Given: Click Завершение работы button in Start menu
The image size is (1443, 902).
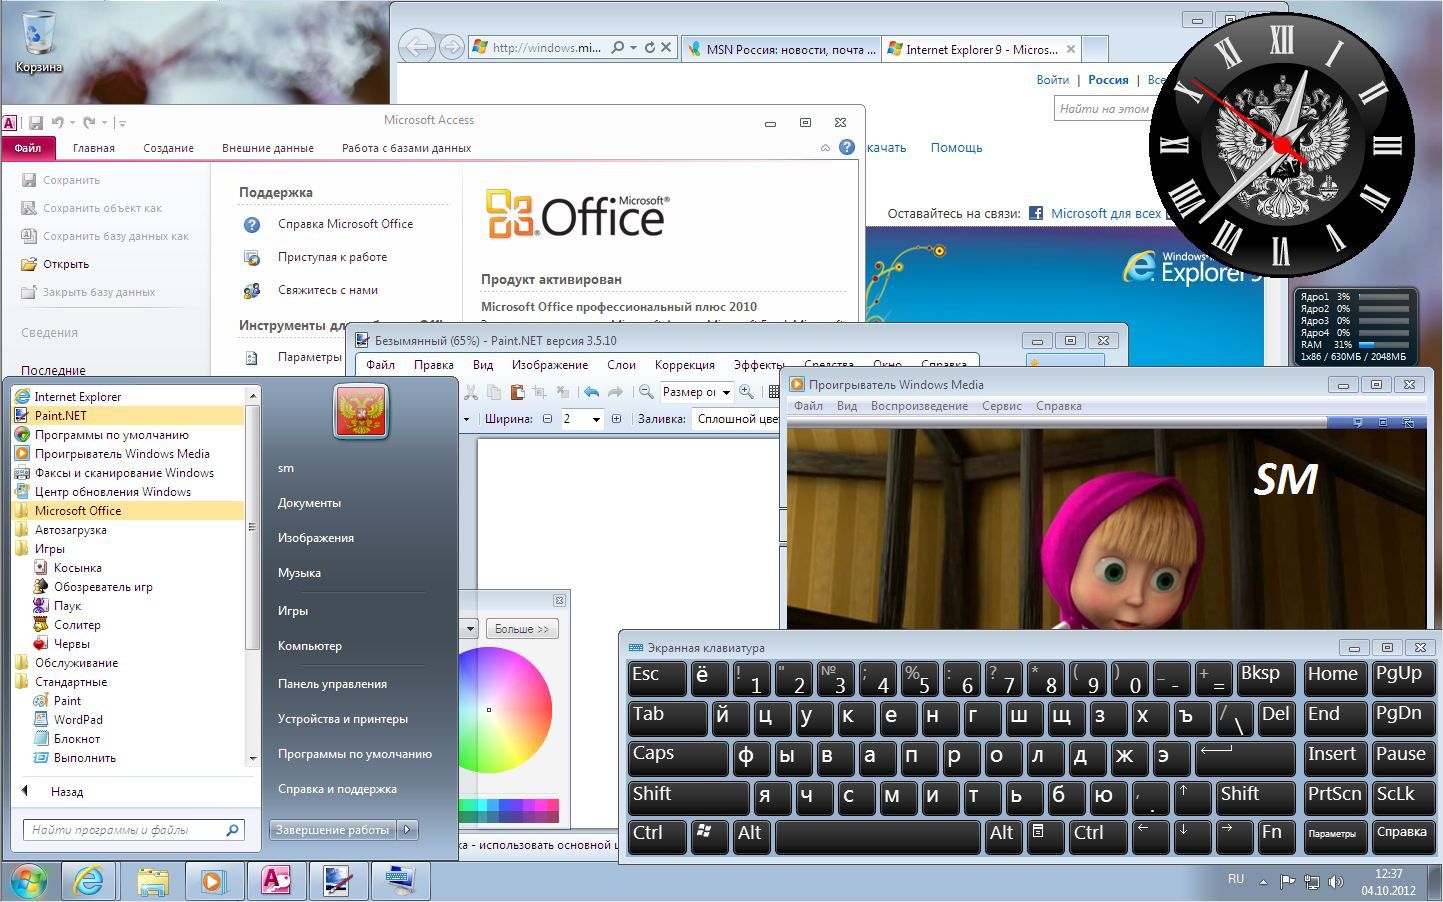Looking at the screenshot, I should [333, 829].
